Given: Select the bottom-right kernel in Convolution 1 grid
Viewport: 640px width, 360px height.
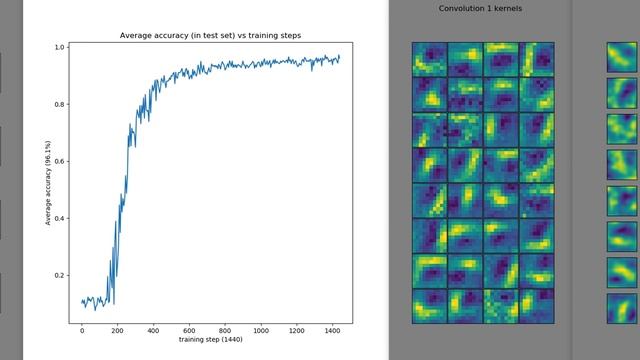Looking at the screenshot, I should click(x=536, y=306).
